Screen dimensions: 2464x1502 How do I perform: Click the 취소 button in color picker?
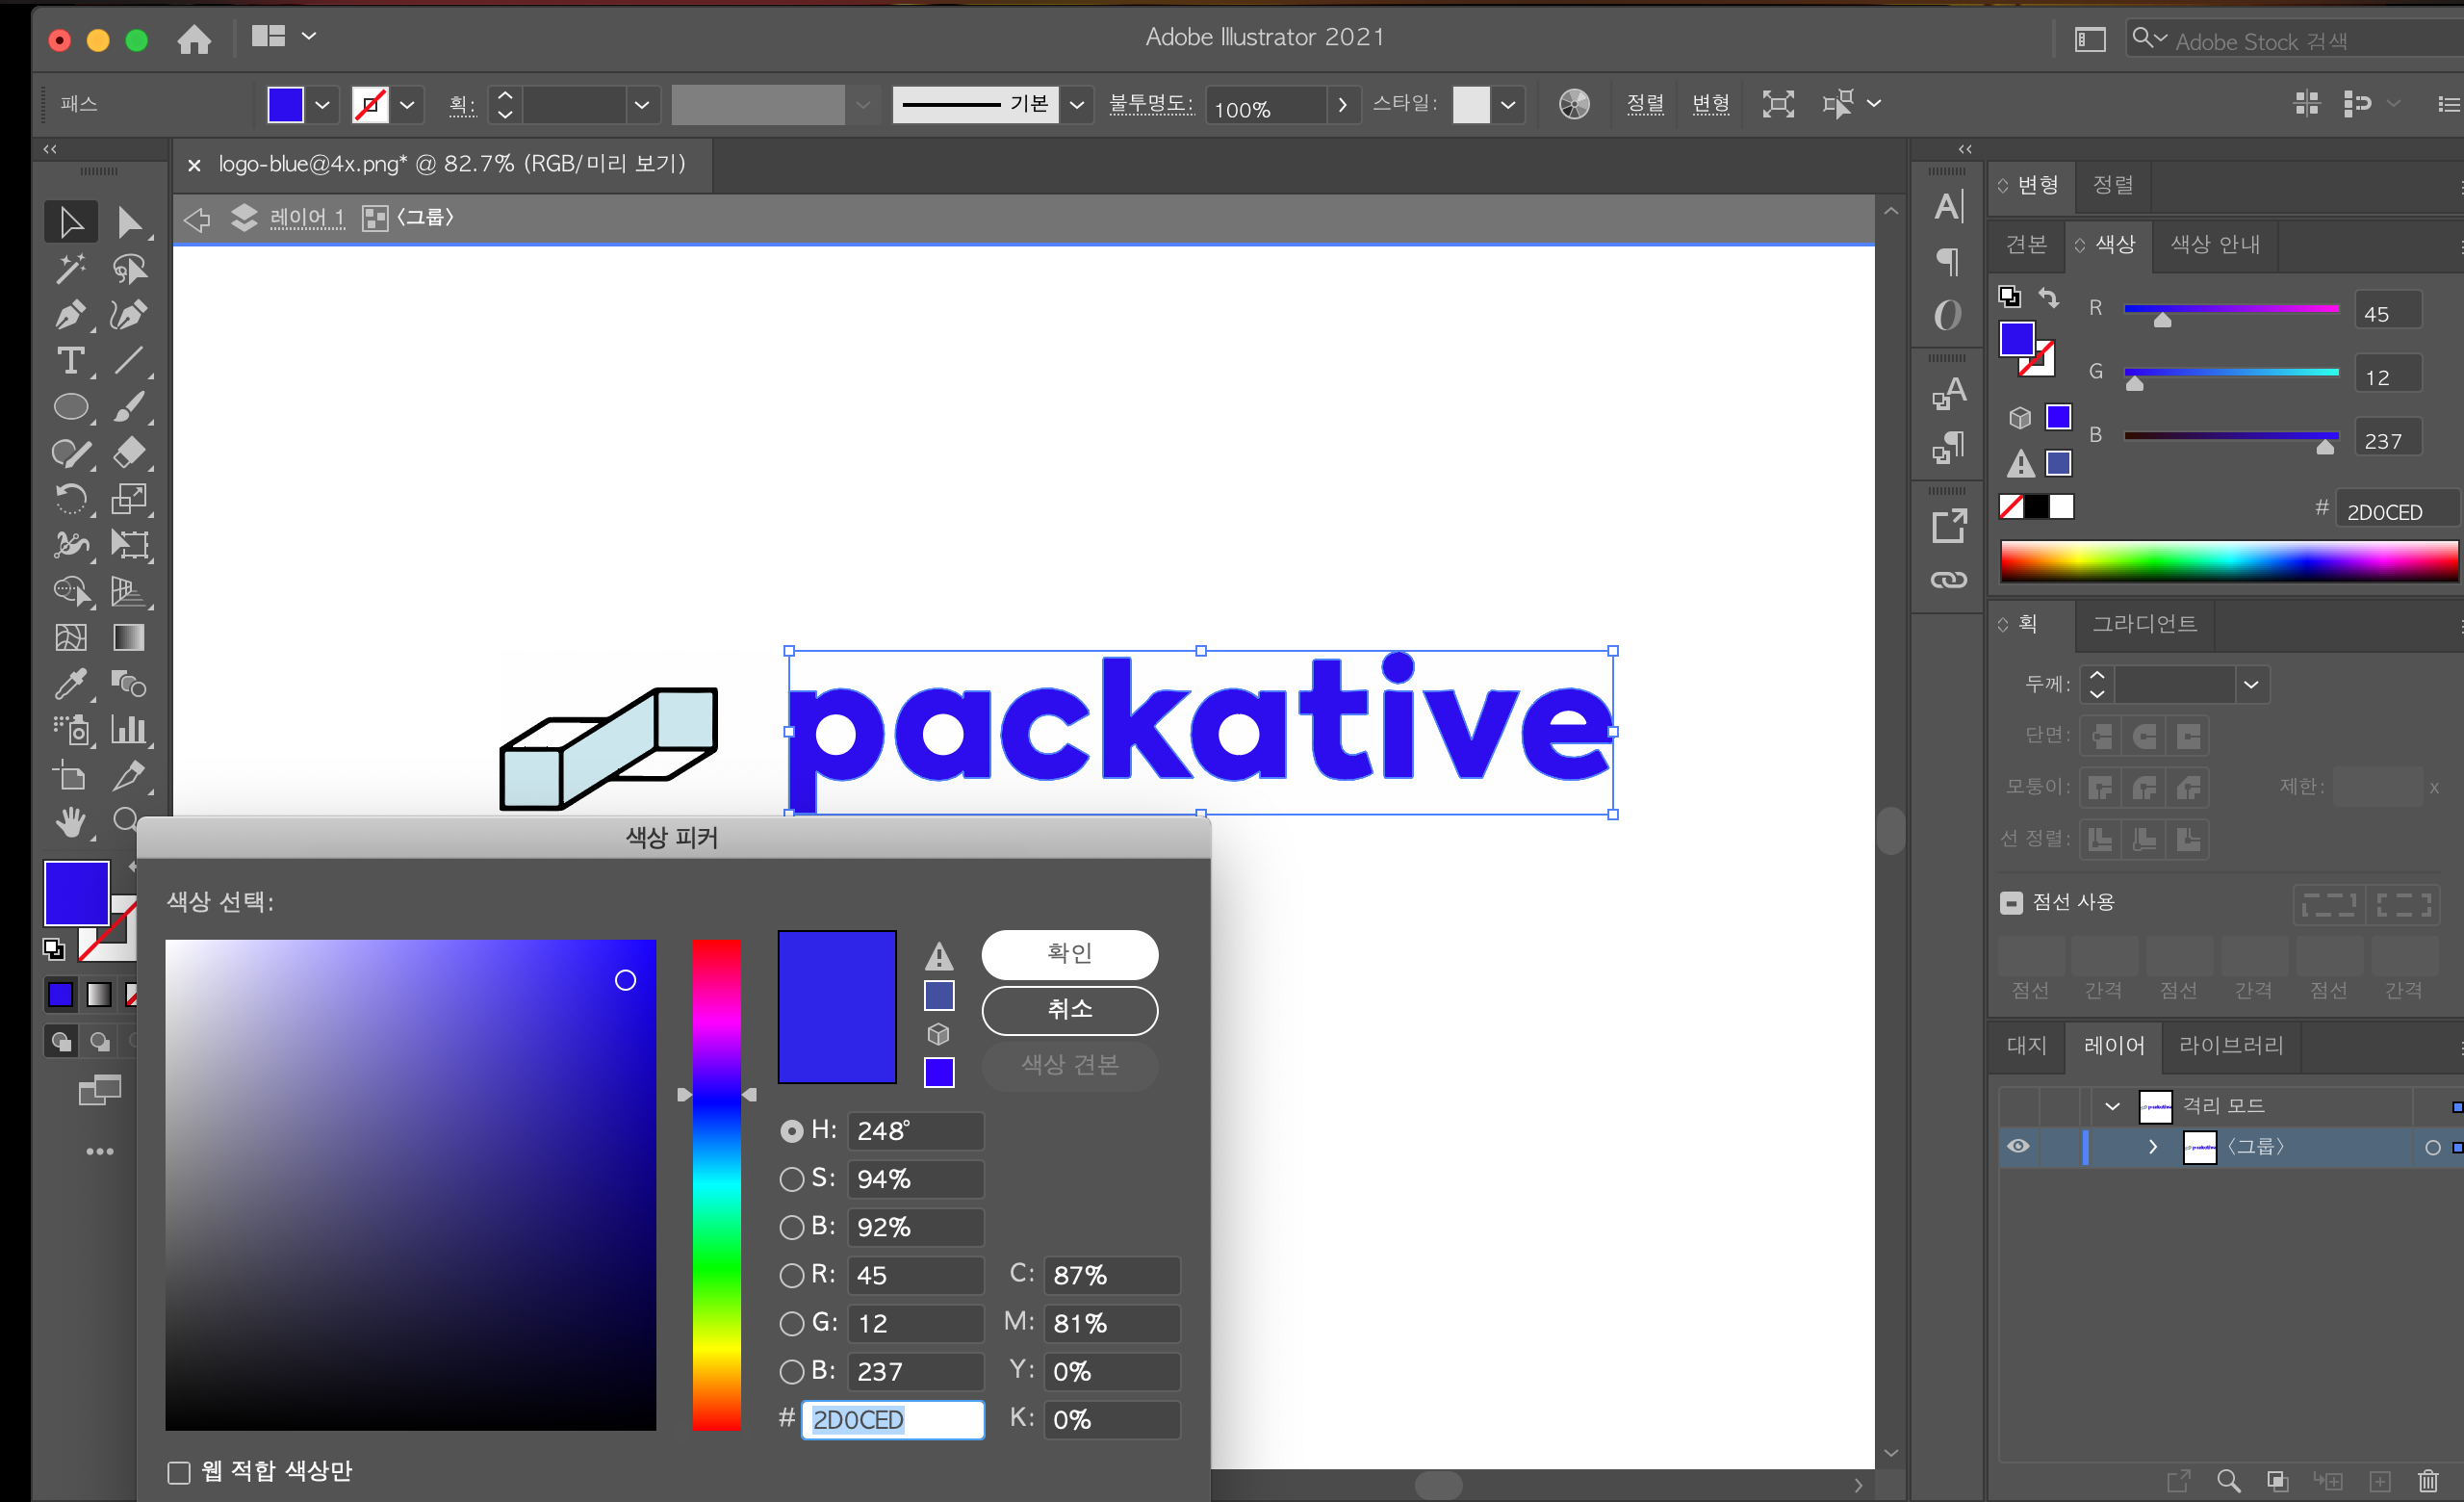1069,1010
